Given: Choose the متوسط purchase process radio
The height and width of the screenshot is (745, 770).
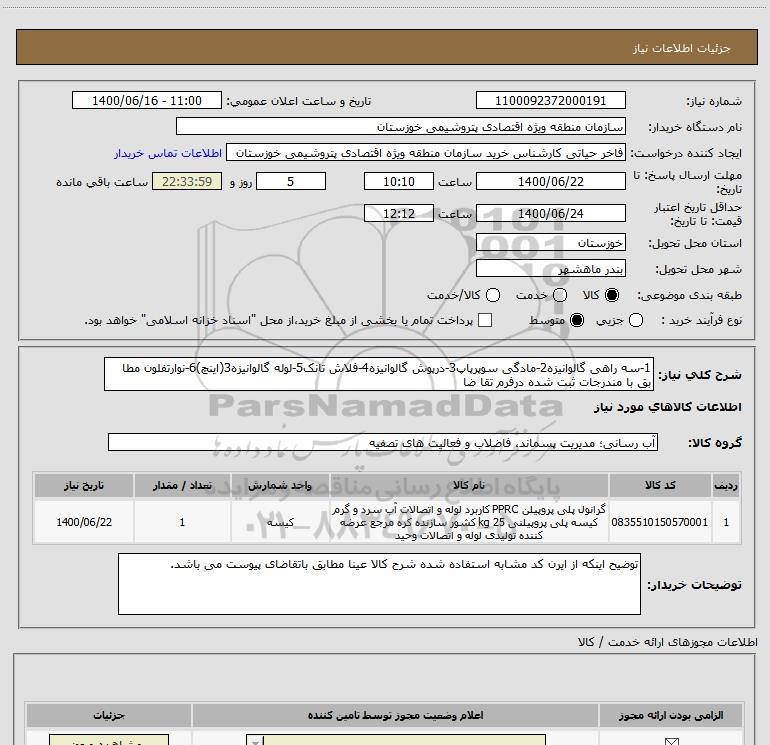Looking at the screenshot, I should (577, 320).
